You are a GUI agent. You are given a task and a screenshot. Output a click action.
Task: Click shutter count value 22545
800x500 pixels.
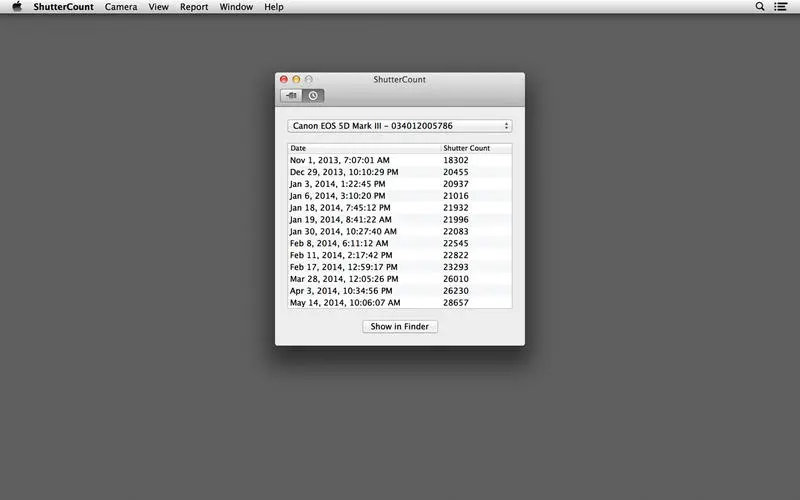[x=456, y=243]
